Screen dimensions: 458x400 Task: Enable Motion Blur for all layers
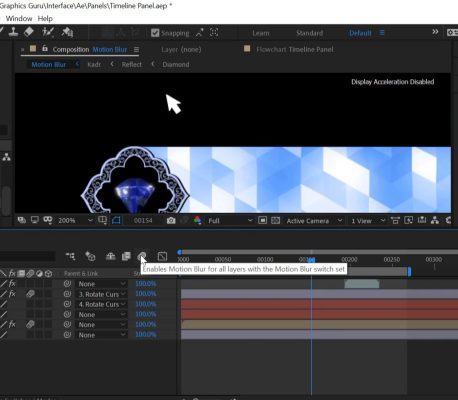pyautogui.click(x=142, y=256)
